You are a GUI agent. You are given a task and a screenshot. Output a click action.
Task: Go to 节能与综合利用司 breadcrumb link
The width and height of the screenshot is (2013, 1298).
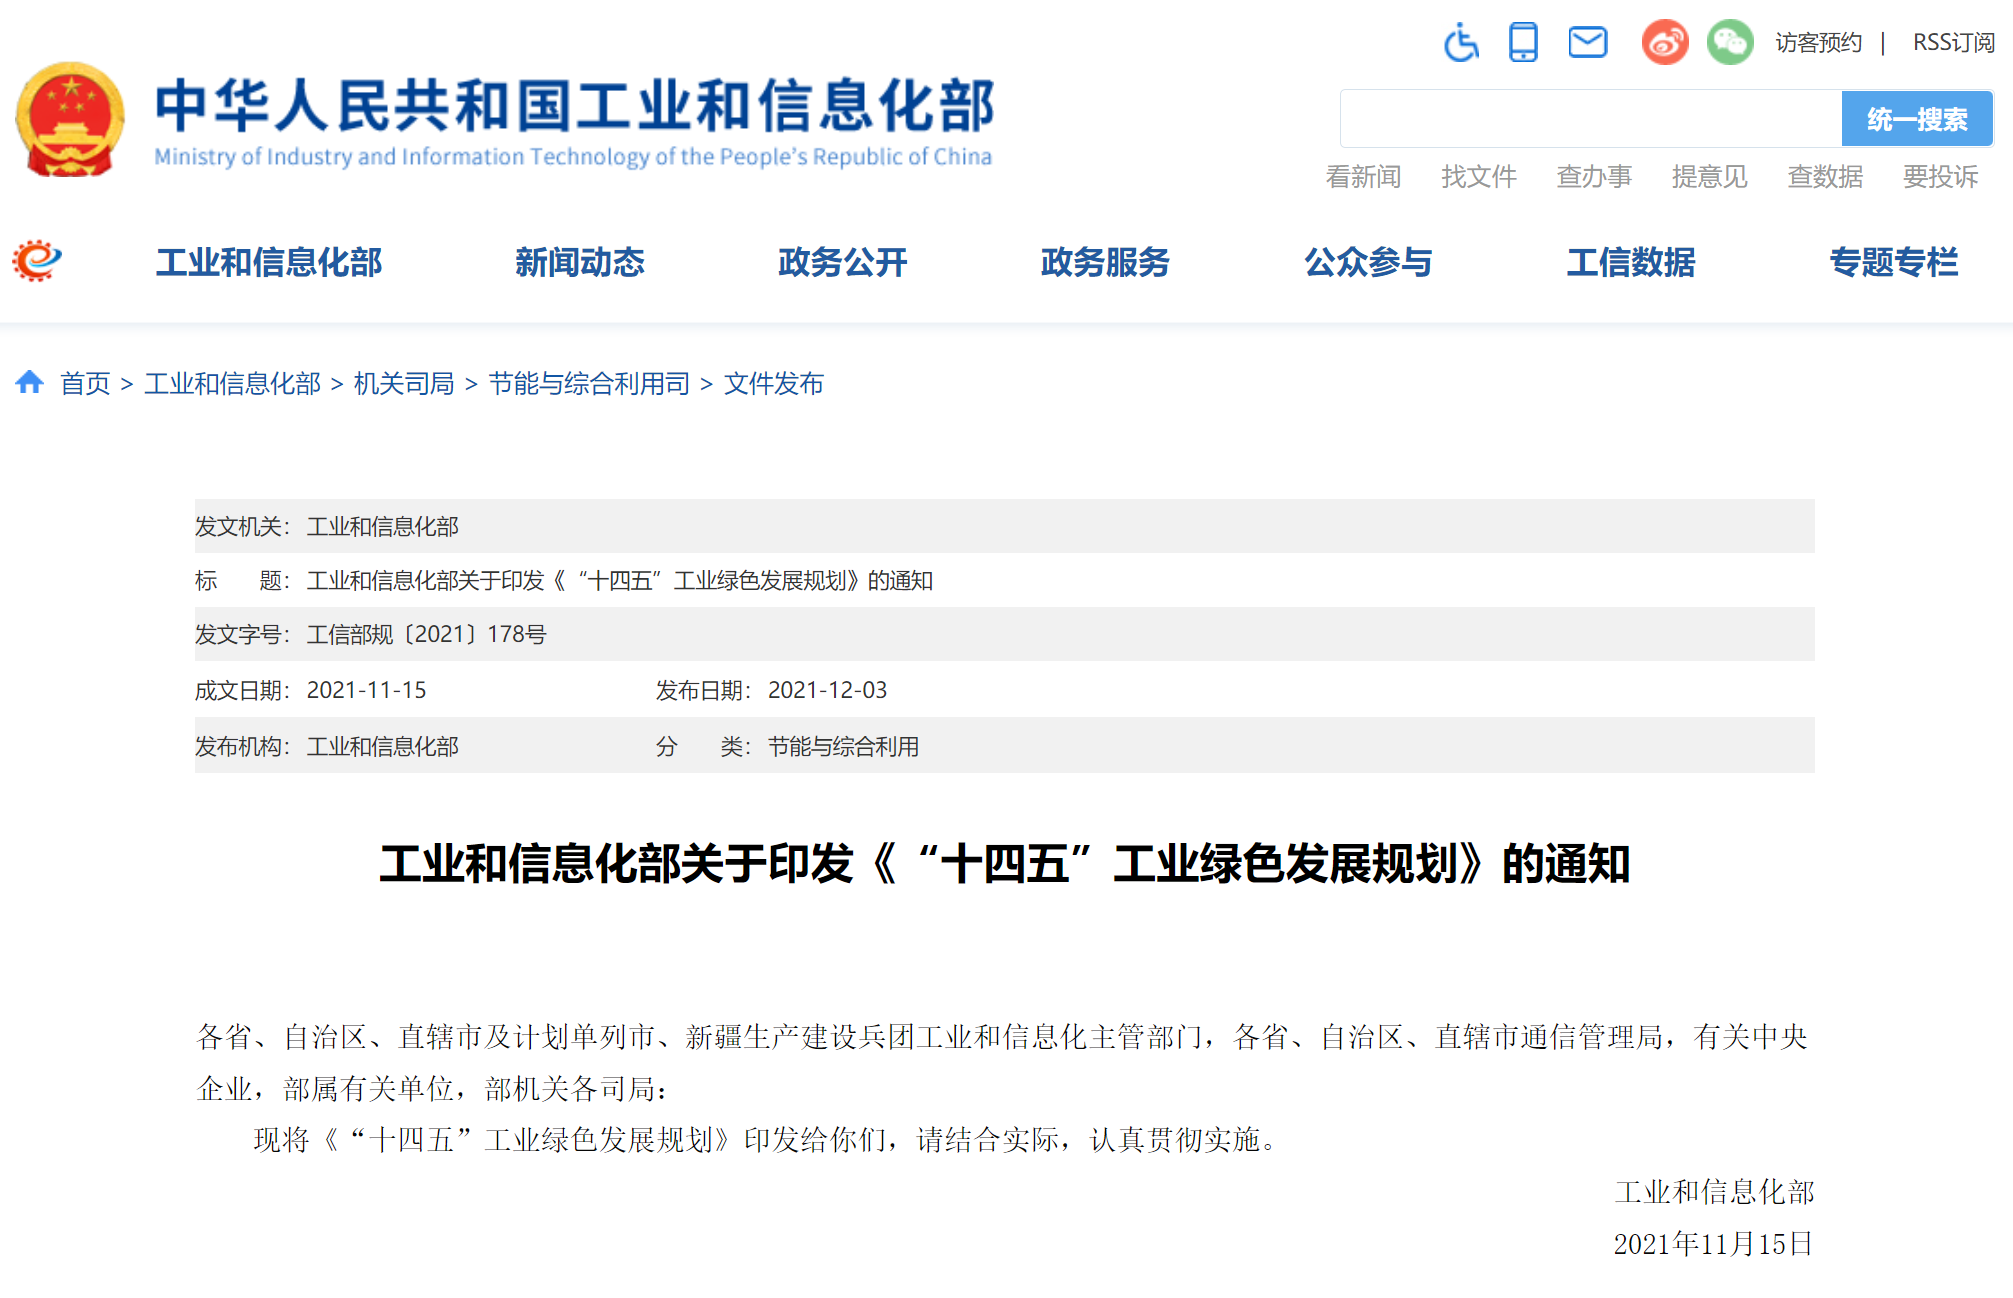click(x=589, y=384)
